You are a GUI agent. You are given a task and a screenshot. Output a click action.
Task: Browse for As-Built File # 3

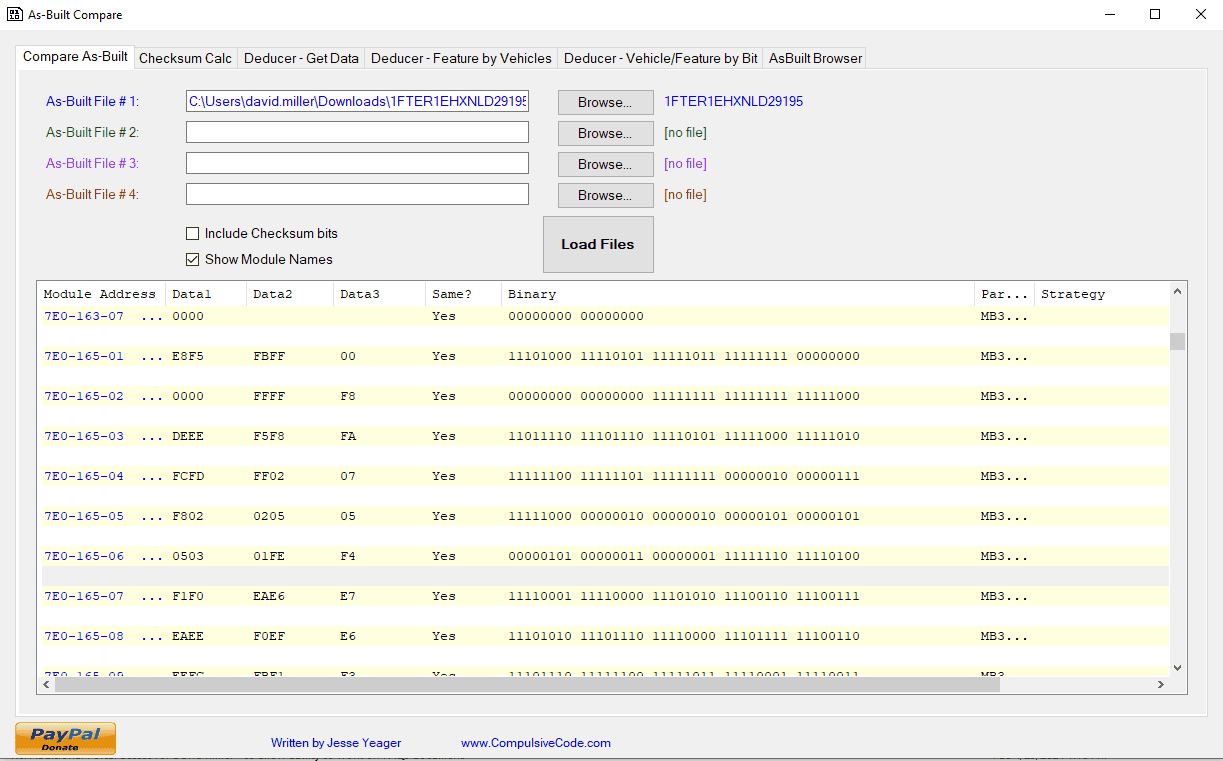605,165
